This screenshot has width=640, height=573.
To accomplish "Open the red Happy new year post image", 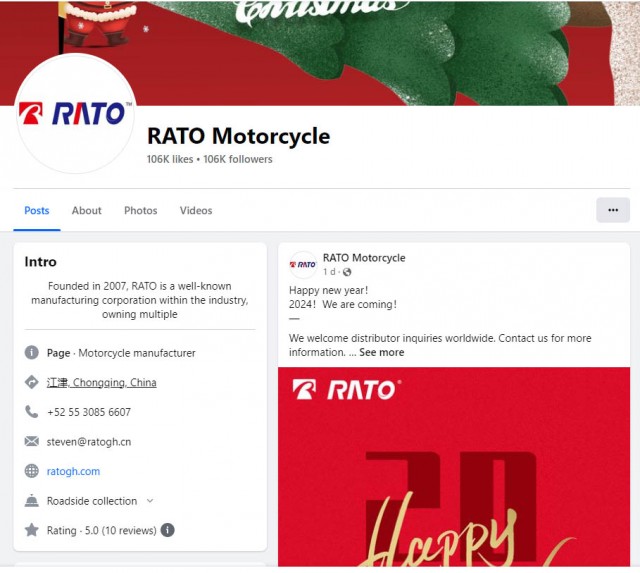I will click(x=454, y=466).
